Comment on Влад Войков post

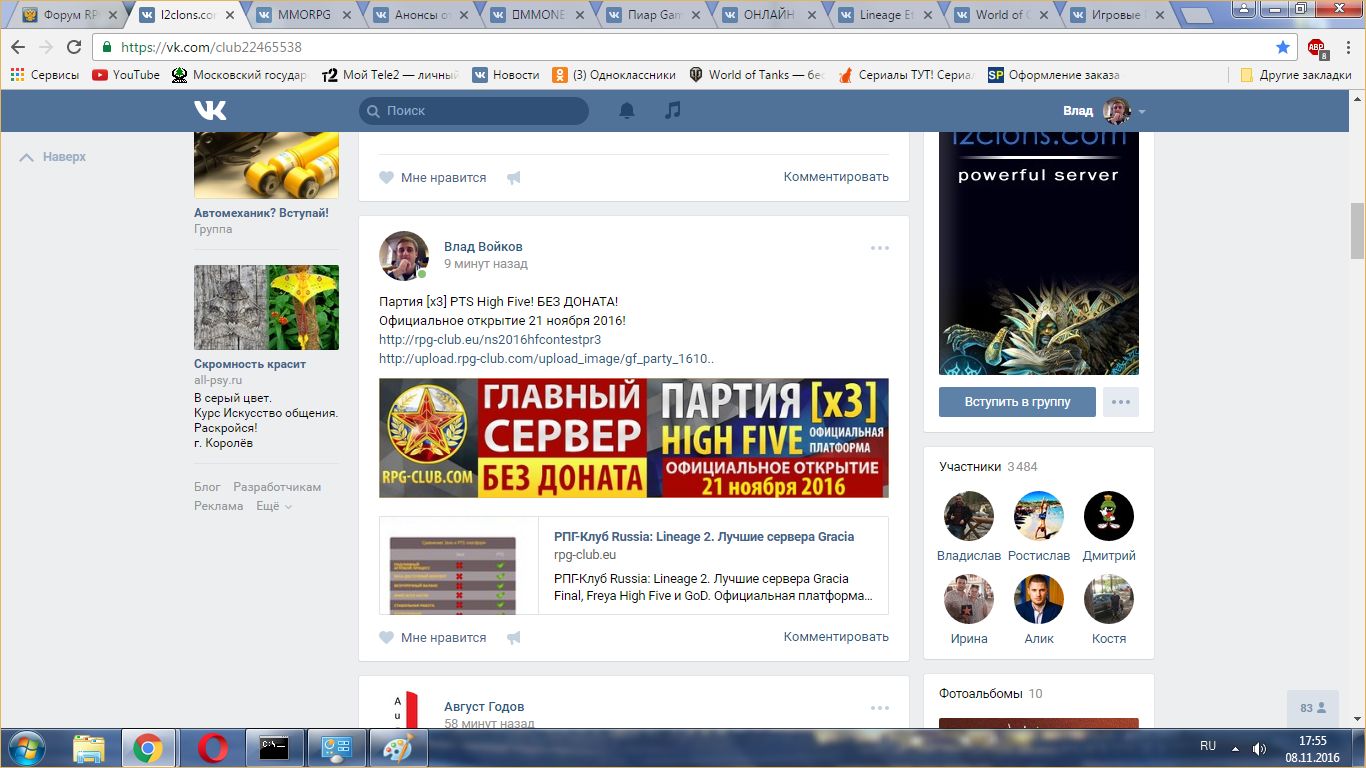(x=836, y=637)
